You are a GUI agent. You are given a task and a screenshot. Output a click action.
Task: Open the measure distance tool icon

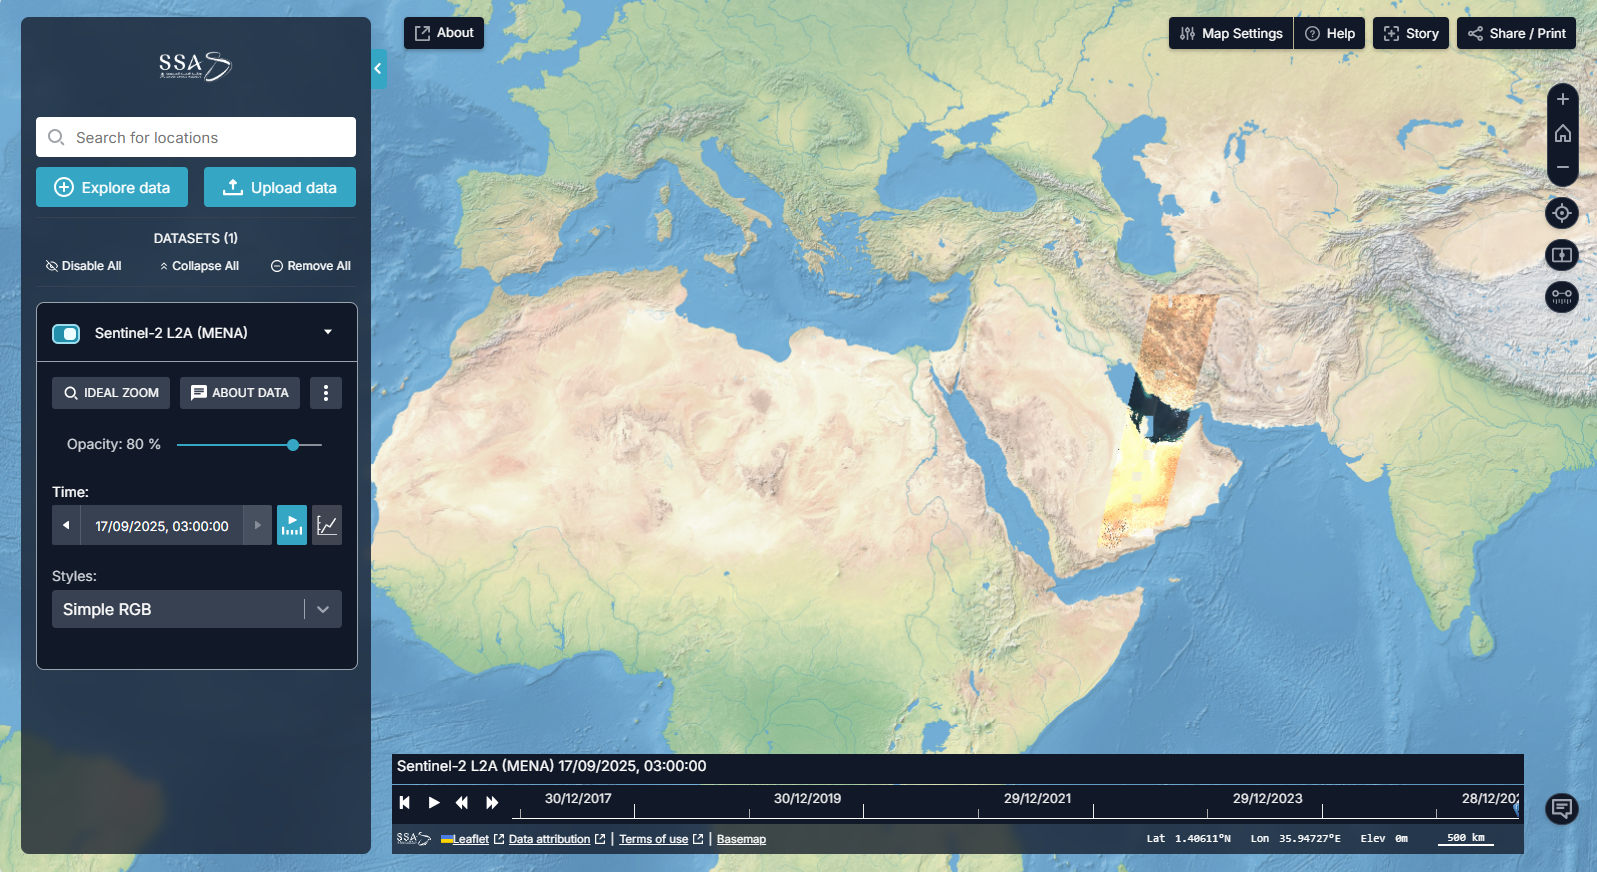pos(1562,297)
